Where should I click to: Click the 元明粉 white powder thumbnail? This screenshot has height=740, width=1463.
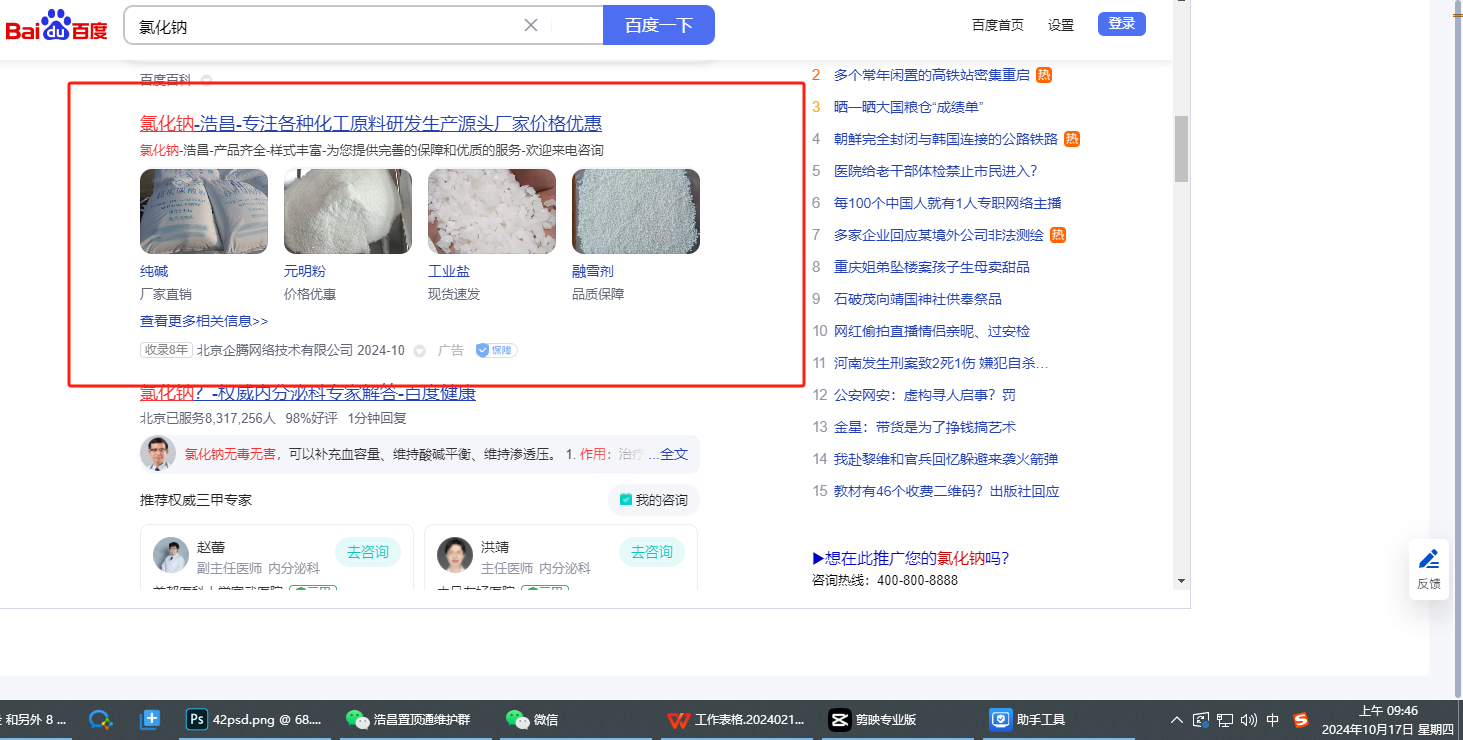(x=348, y=211)
